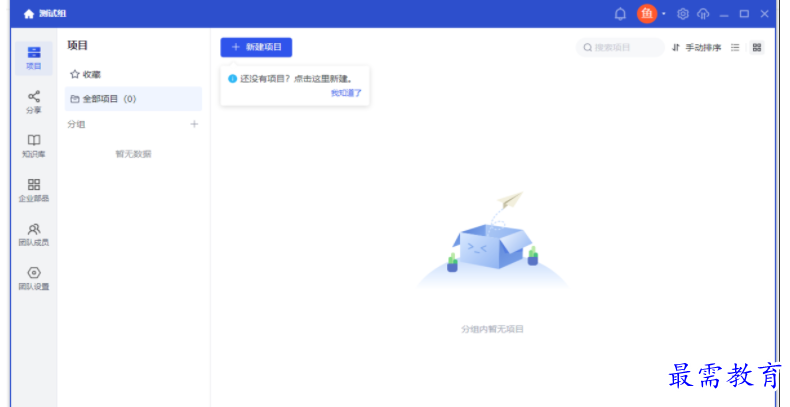Select 全部项目 (0) entry
The width and height of the screenshot is (790, 407).
click(133, 99)
